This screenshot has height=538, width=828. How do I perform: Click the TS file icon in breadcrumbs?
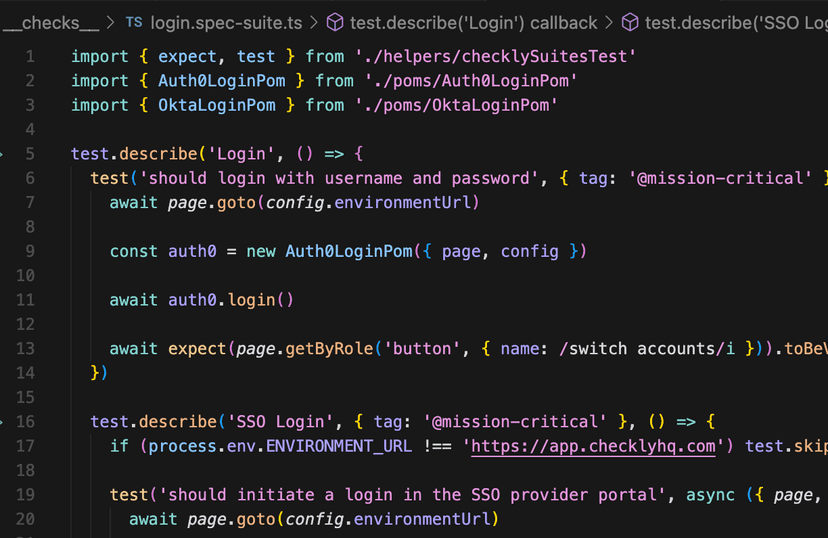tap(134, 22)
